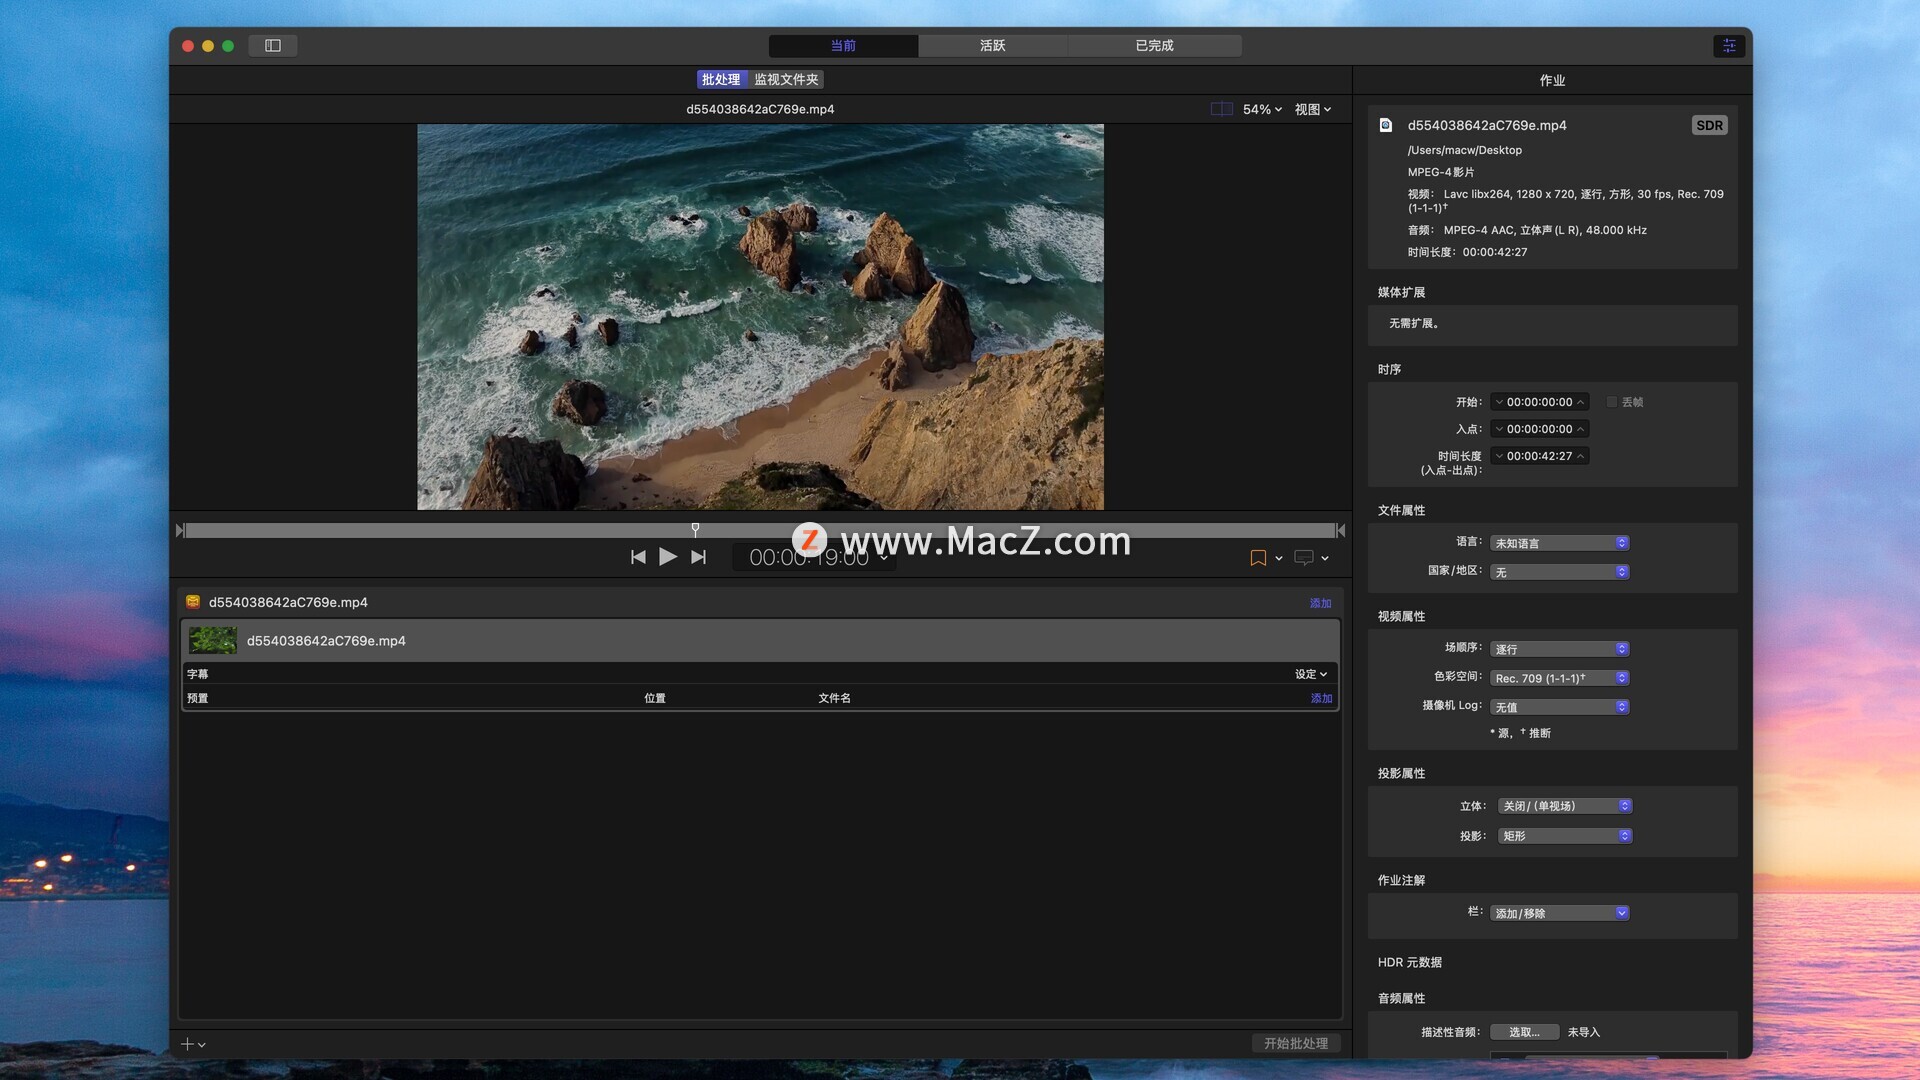The image size is (1920, 1080).
Task: Expand the 色彩空间 Rec. 709 dropdown
Action: point(1560,678)
